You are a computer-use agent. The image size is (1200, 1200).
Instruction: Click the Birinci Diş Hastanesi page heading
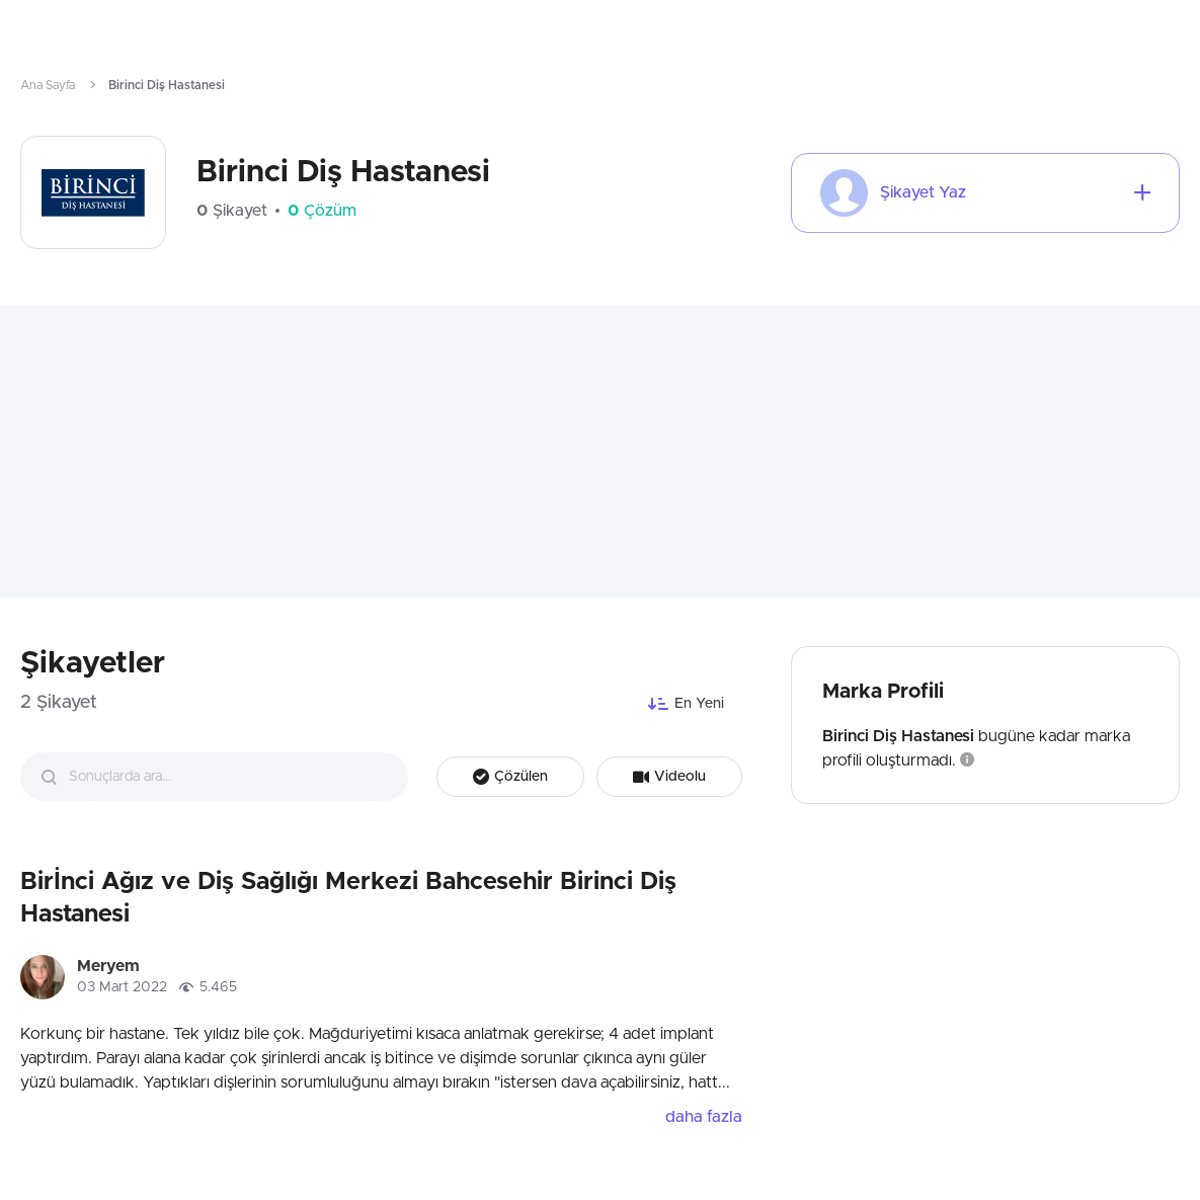tap(343, 172)
